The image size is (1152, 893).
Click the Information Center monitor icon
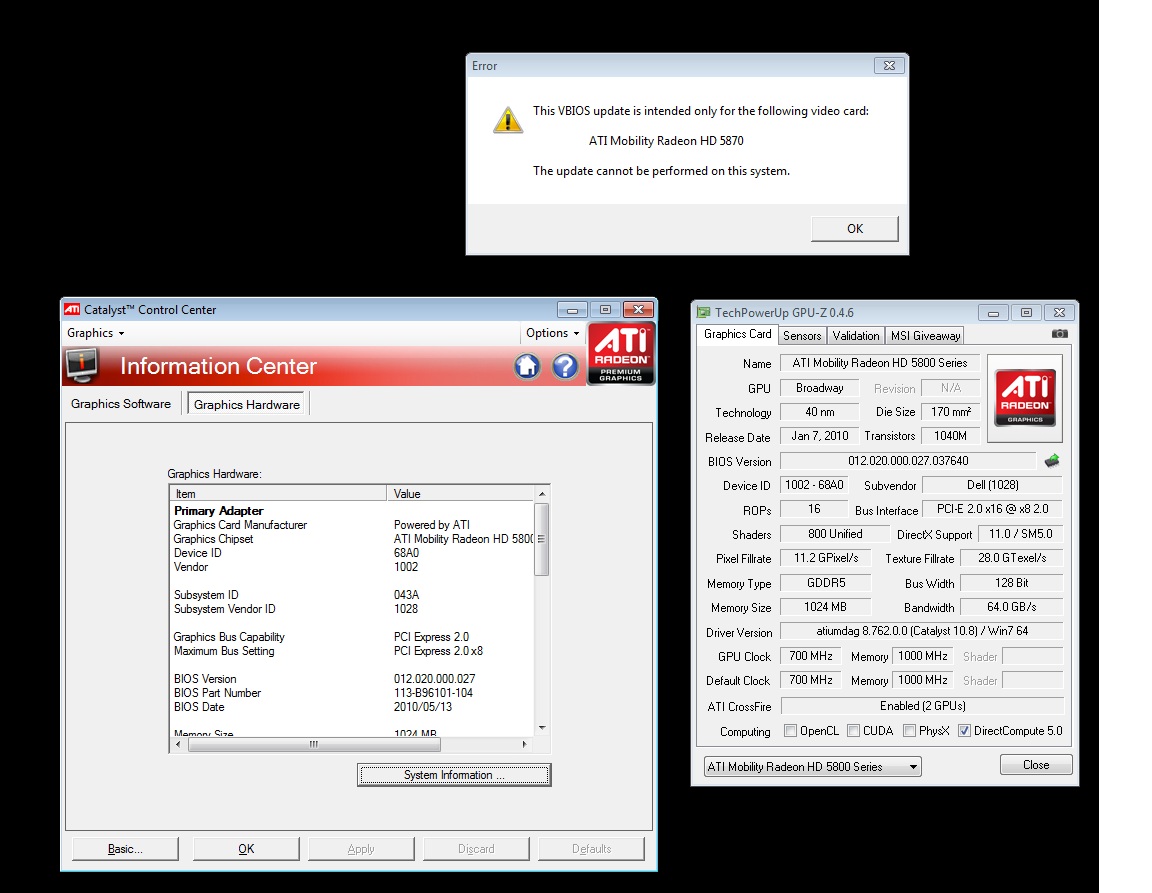82,366
